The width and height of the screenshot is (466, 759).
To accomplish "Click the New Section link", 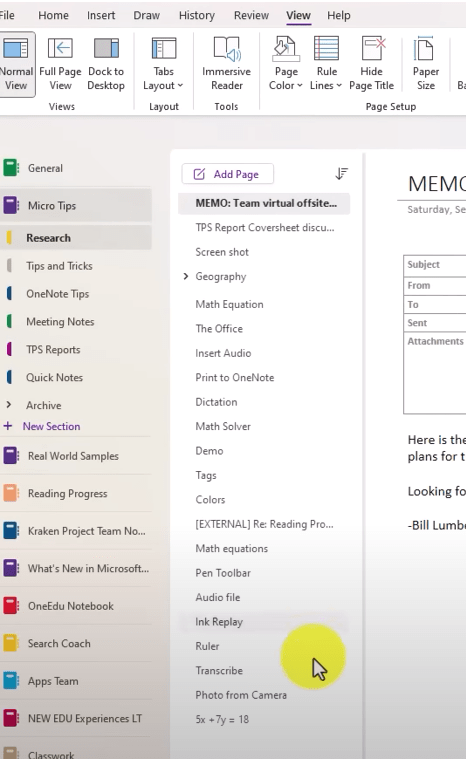I will tap(51, 426).
